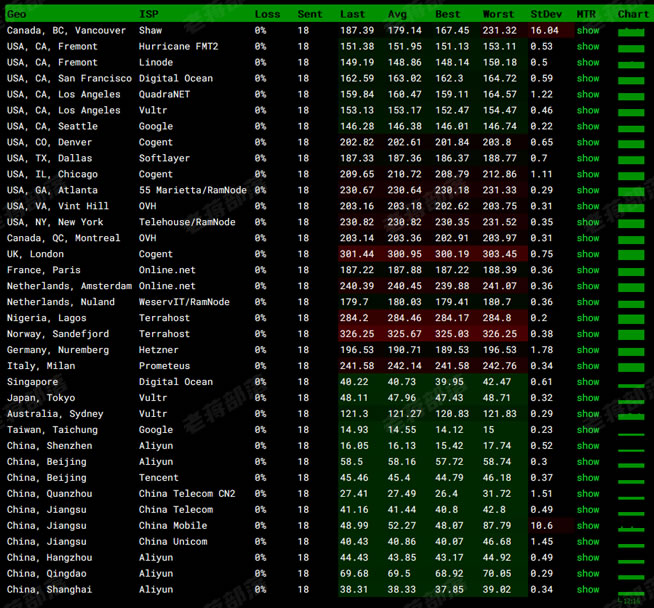
Task: Select the 87.79 Worst value
Action: coord(497,526)
